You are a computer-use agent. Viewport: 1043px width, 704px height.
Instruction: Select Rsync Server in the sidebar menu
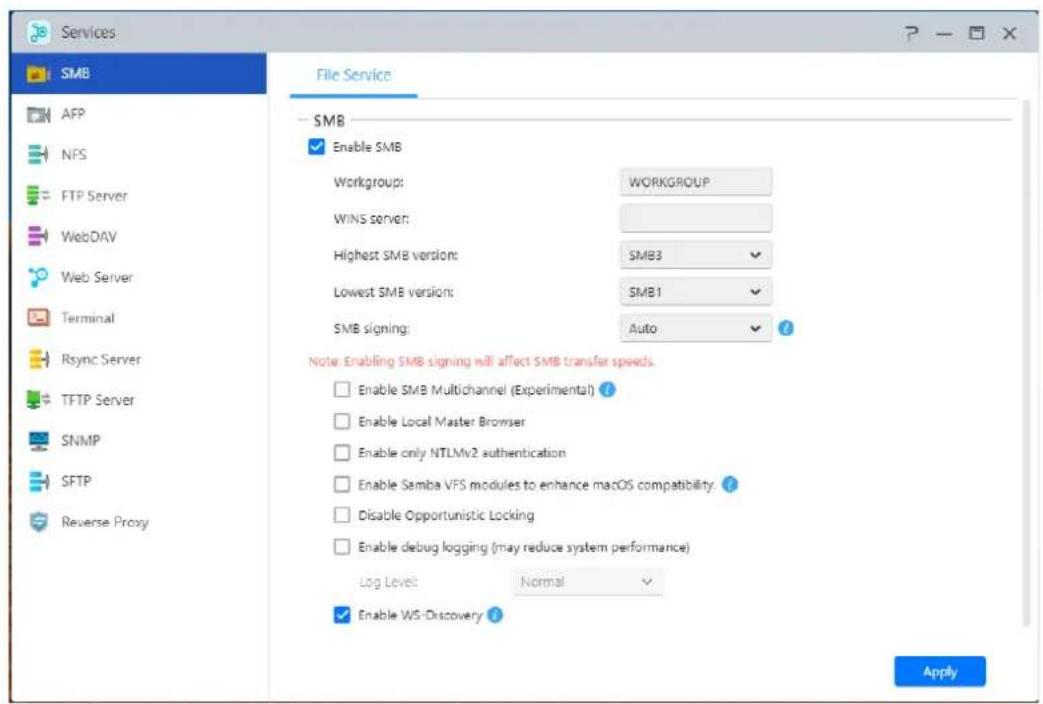pos(100,359)
